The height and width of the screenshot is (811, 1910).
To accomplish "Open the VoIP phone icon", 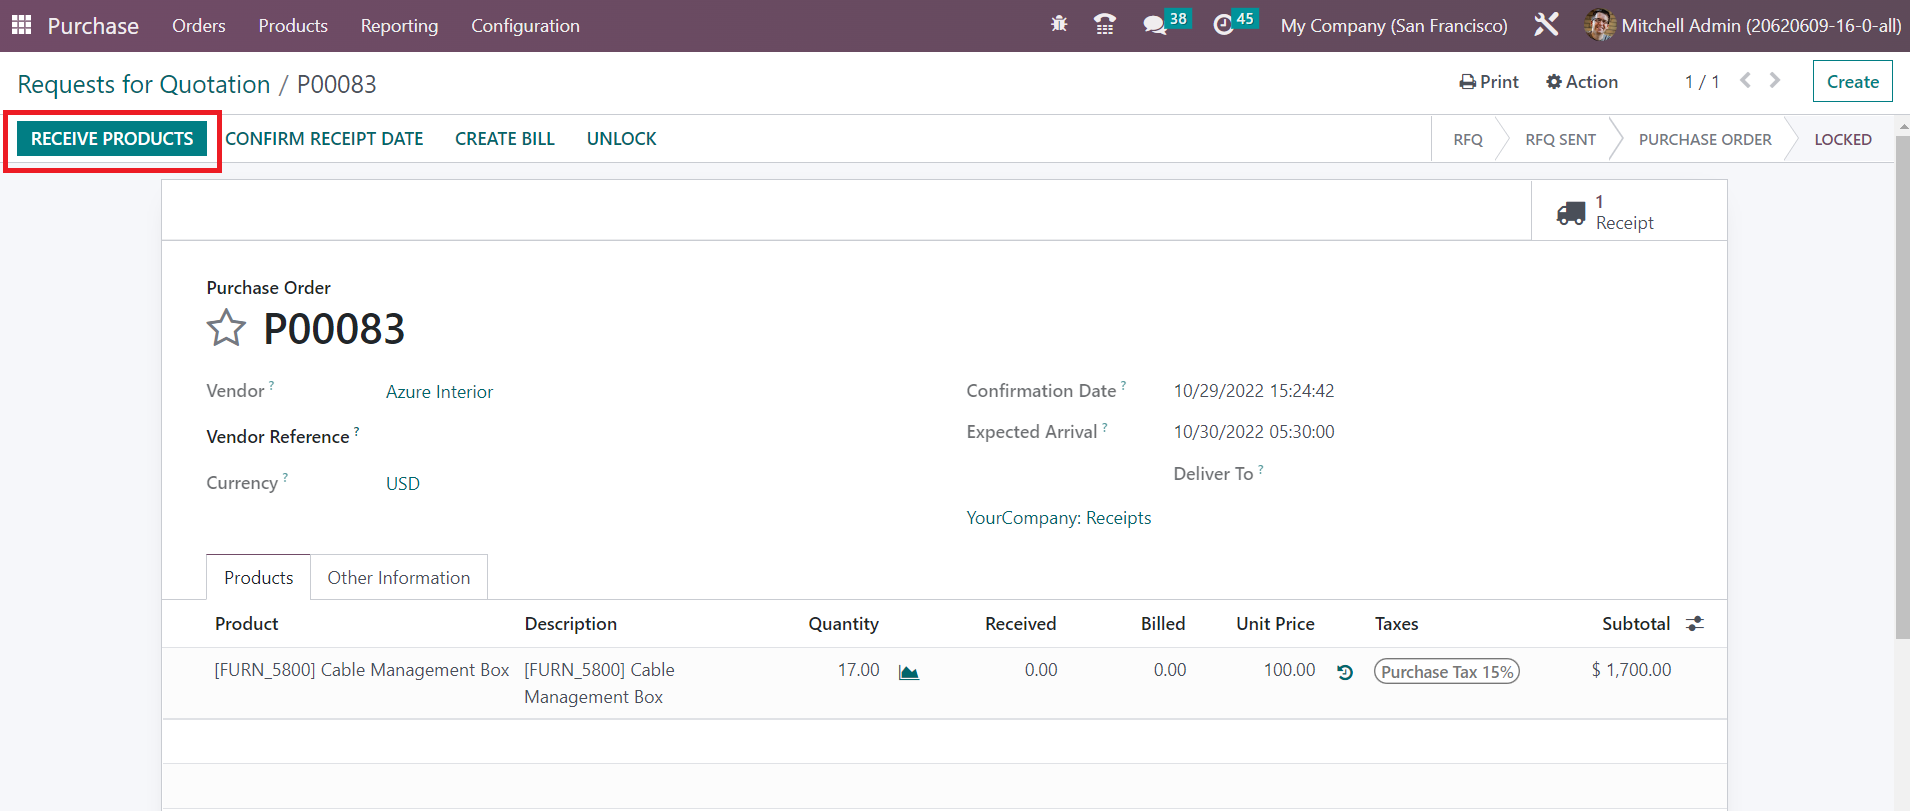I will pyautogui.click(x=1105, y=25).
